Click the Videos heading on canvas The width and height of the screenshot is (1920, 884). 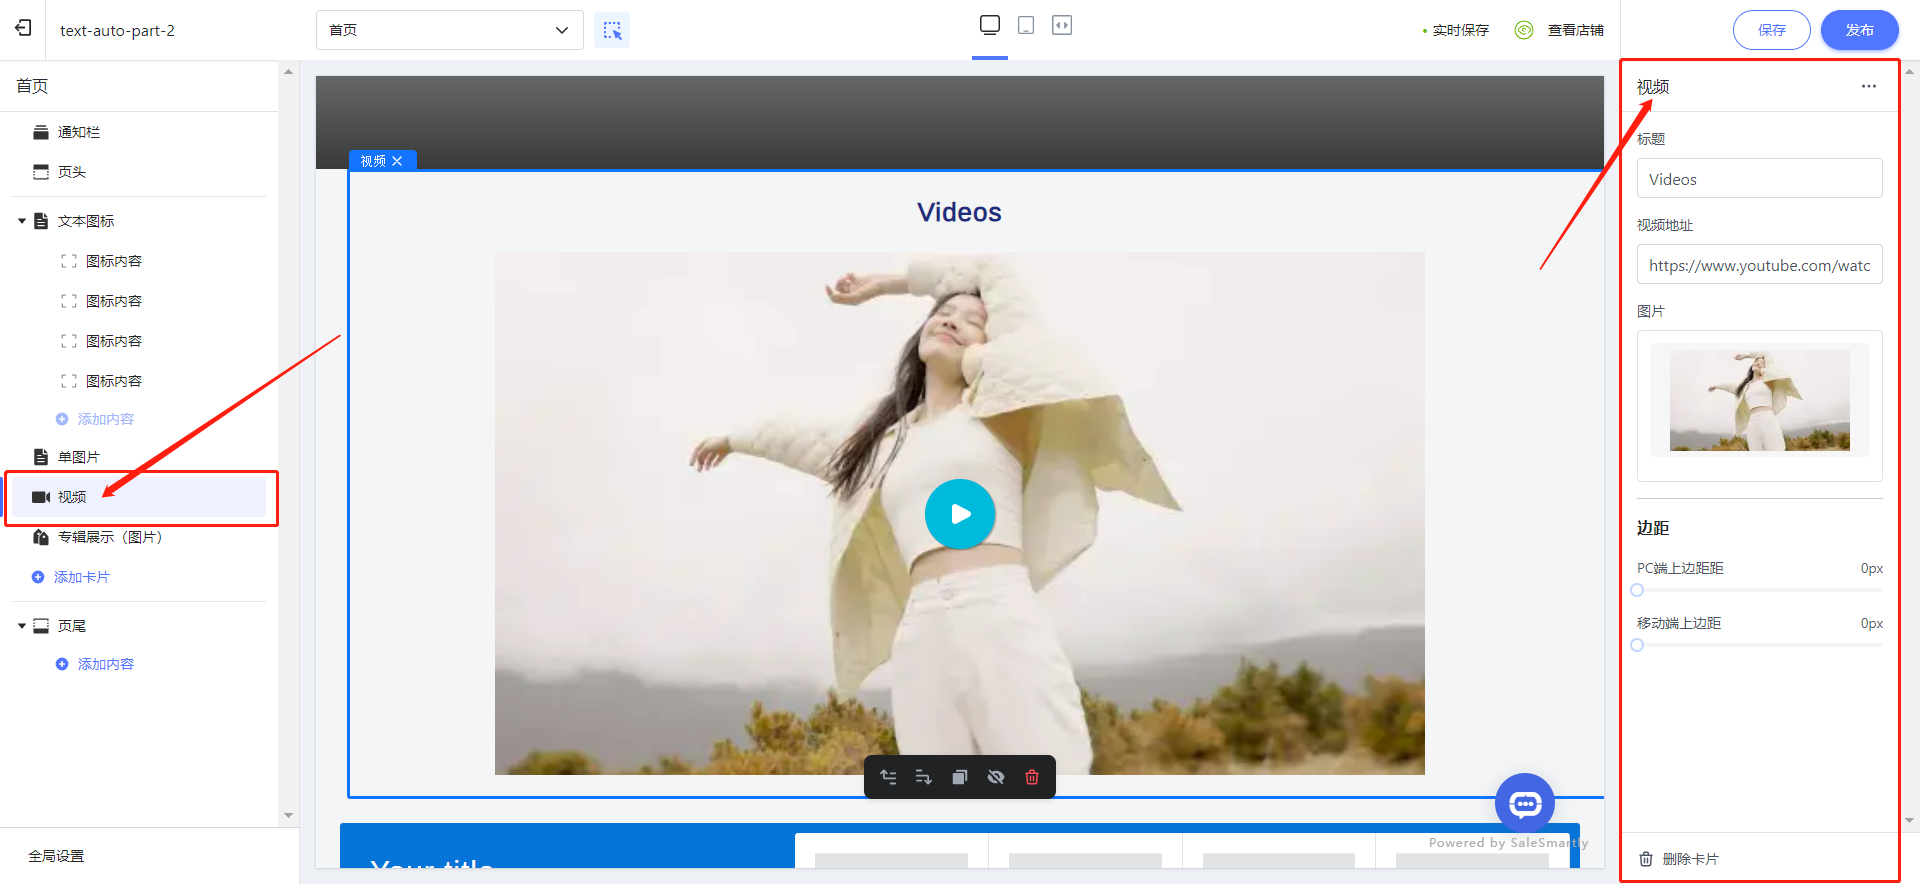pos(959,212)
